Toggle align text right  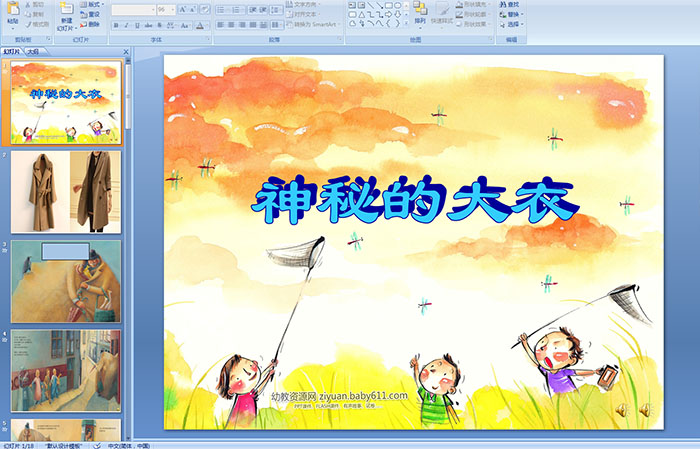coord(242,25)
